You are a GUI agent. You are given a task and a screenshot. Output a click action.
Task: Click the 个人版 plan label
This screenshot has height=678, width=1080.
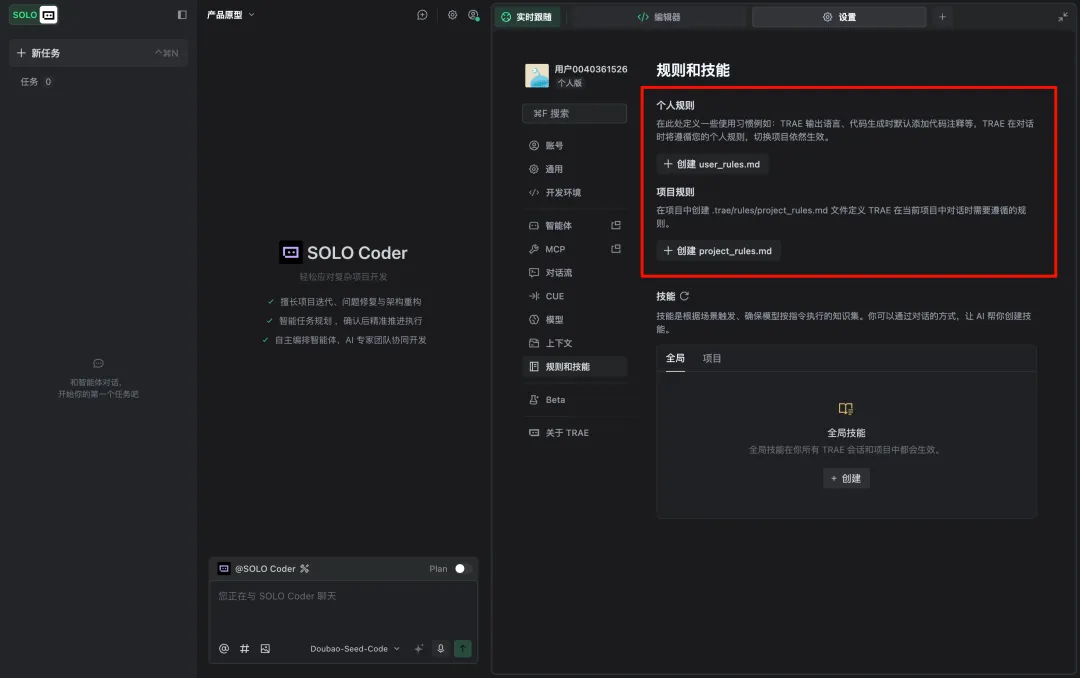[570, 83]
